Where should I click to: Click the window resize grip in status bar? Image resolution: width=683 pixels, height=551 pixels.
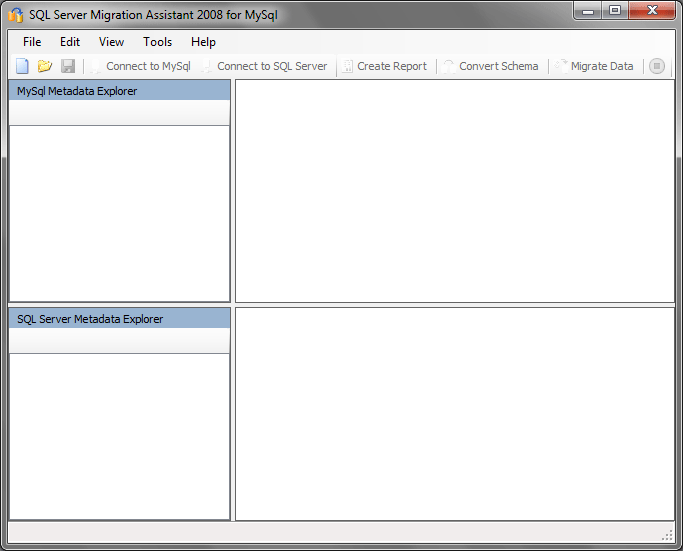click(669, 535)
